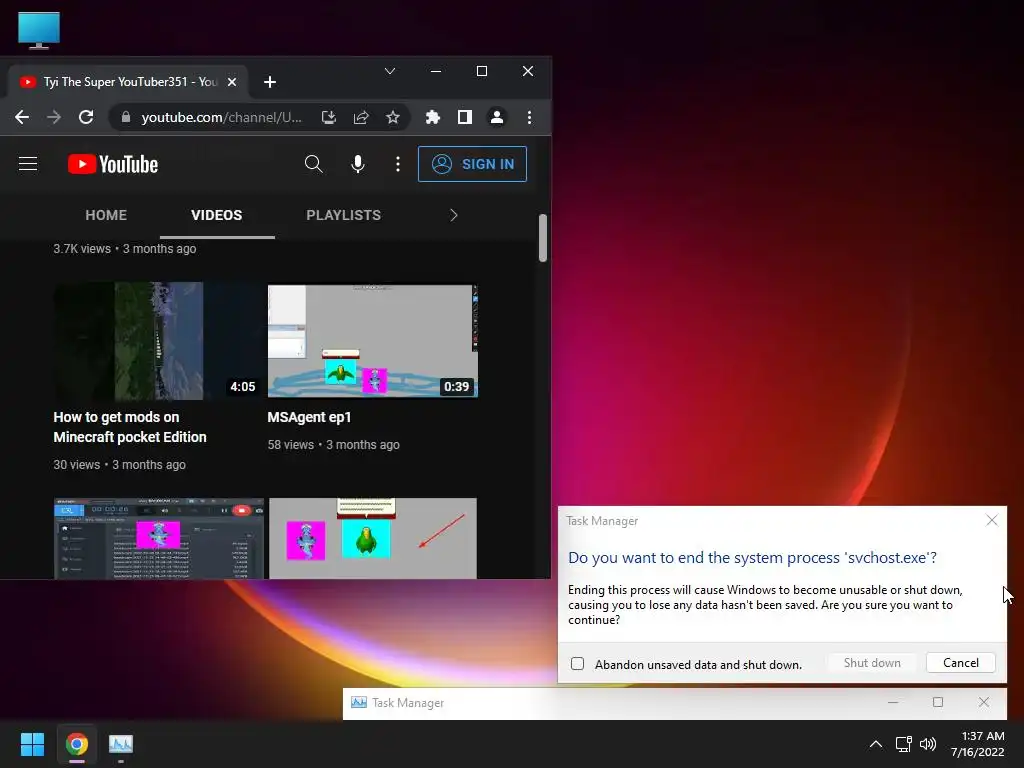This screenshot has height=768, width=1024.
Task: Open the Windows Start menu
Action: 32,744
